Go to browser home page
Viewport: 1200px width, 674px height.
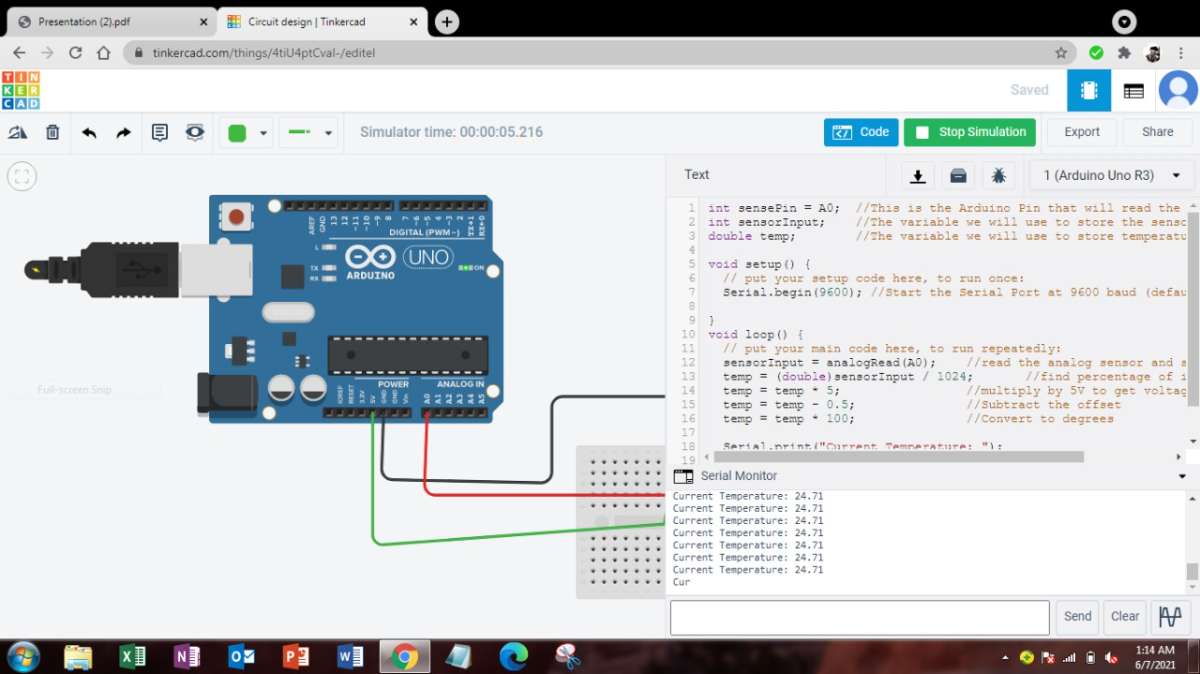pos(104,53)
